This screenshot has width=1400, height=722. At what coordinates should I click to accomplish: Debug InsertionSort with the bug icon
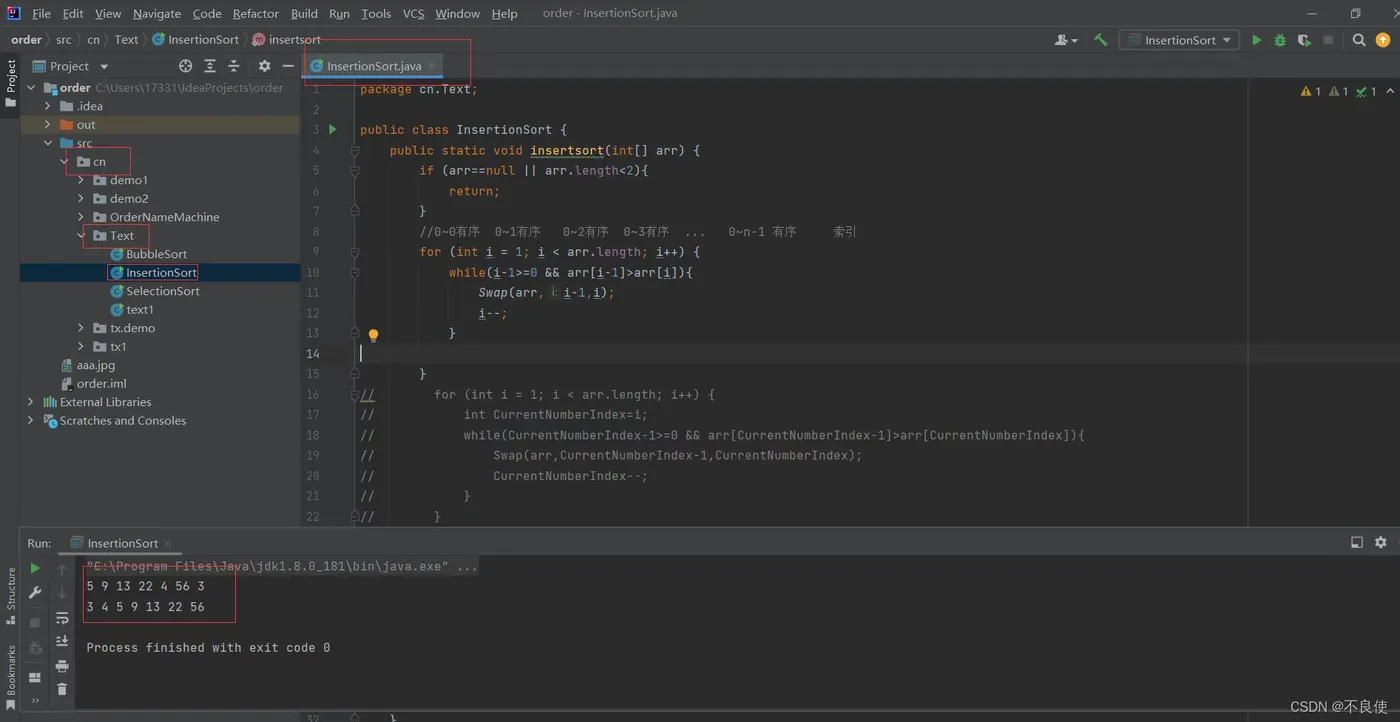(x=1280, y=40)
